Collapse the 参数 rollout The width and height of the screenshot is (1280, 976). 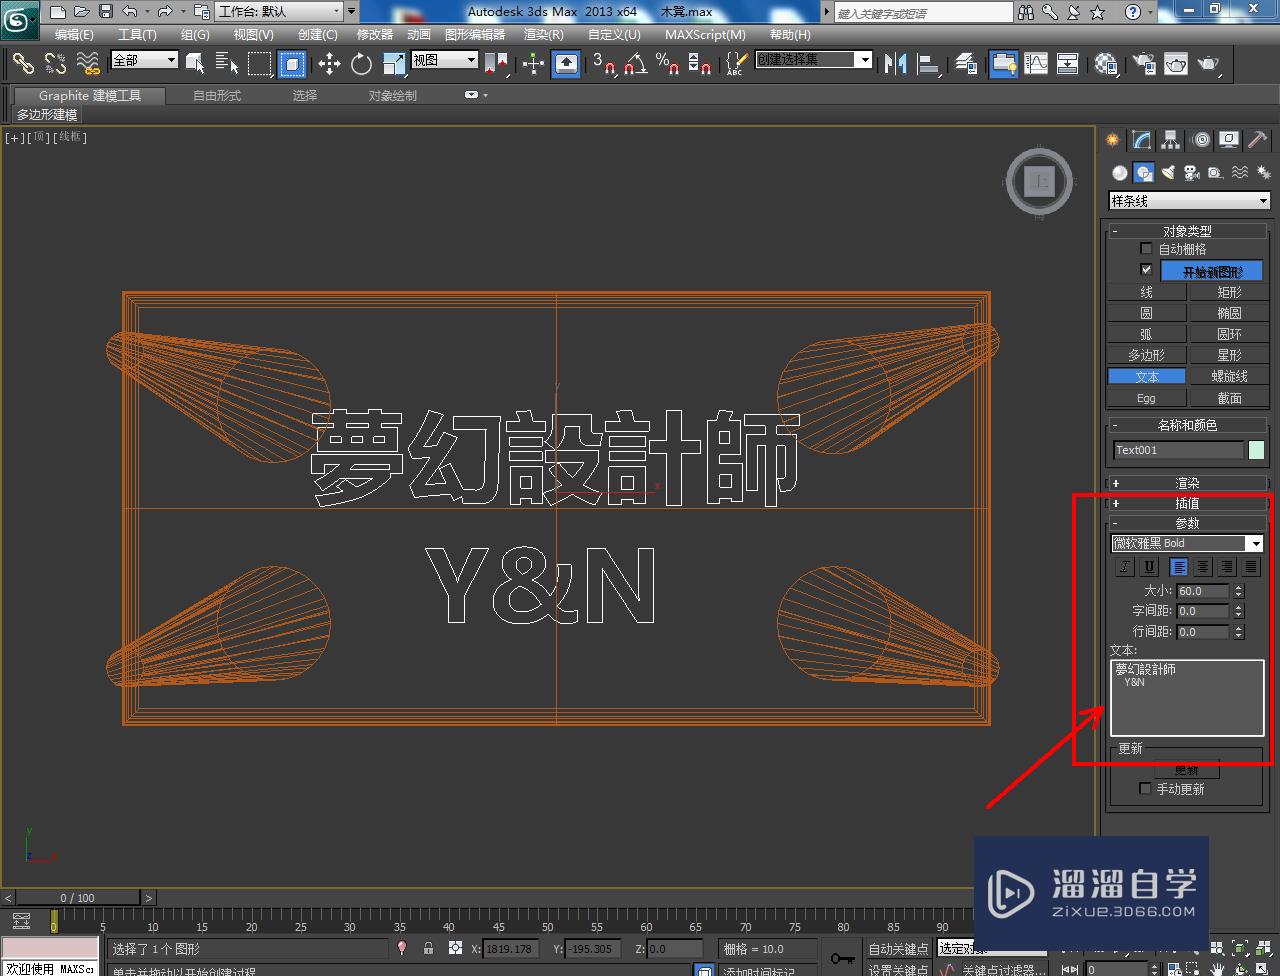(x=1187, y=523)
